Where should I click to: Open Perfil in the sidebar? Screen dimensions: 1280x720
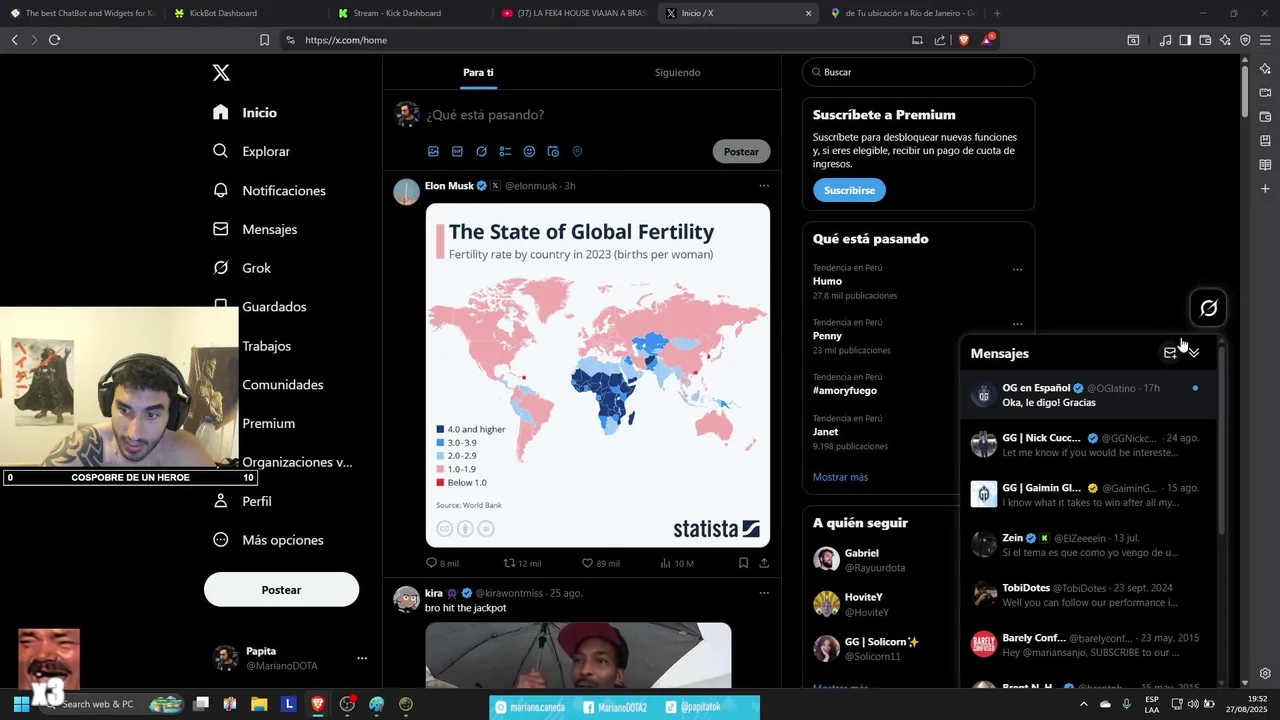(242, 501)
